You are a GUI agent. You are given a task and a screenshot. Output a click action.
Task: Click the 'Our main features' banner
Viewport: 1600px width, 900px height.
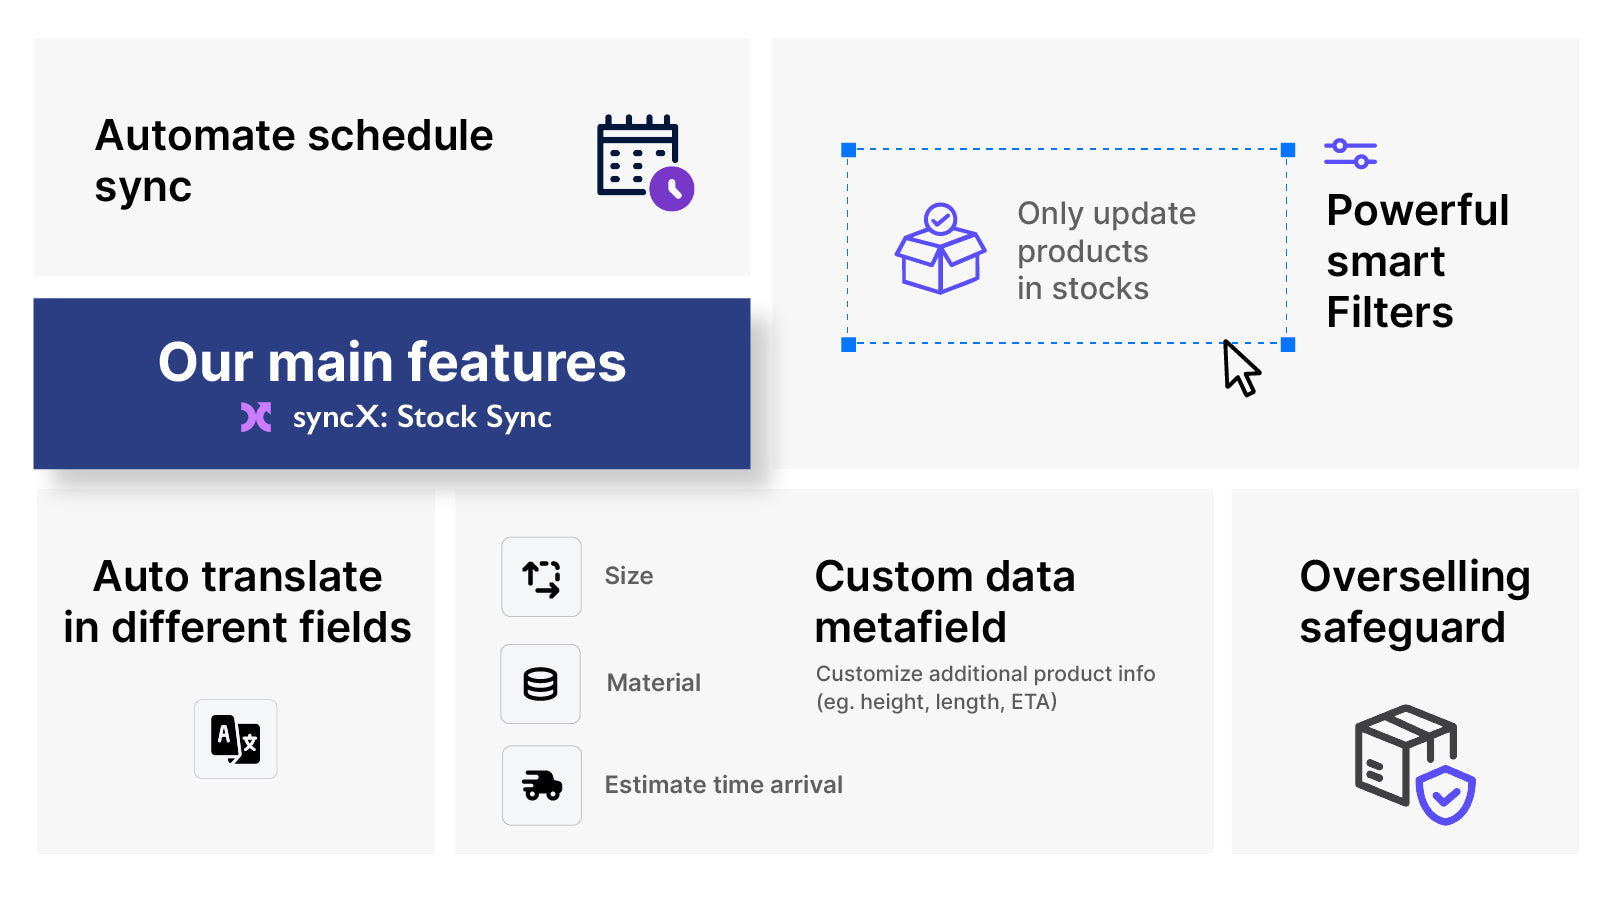click(392, 384)
